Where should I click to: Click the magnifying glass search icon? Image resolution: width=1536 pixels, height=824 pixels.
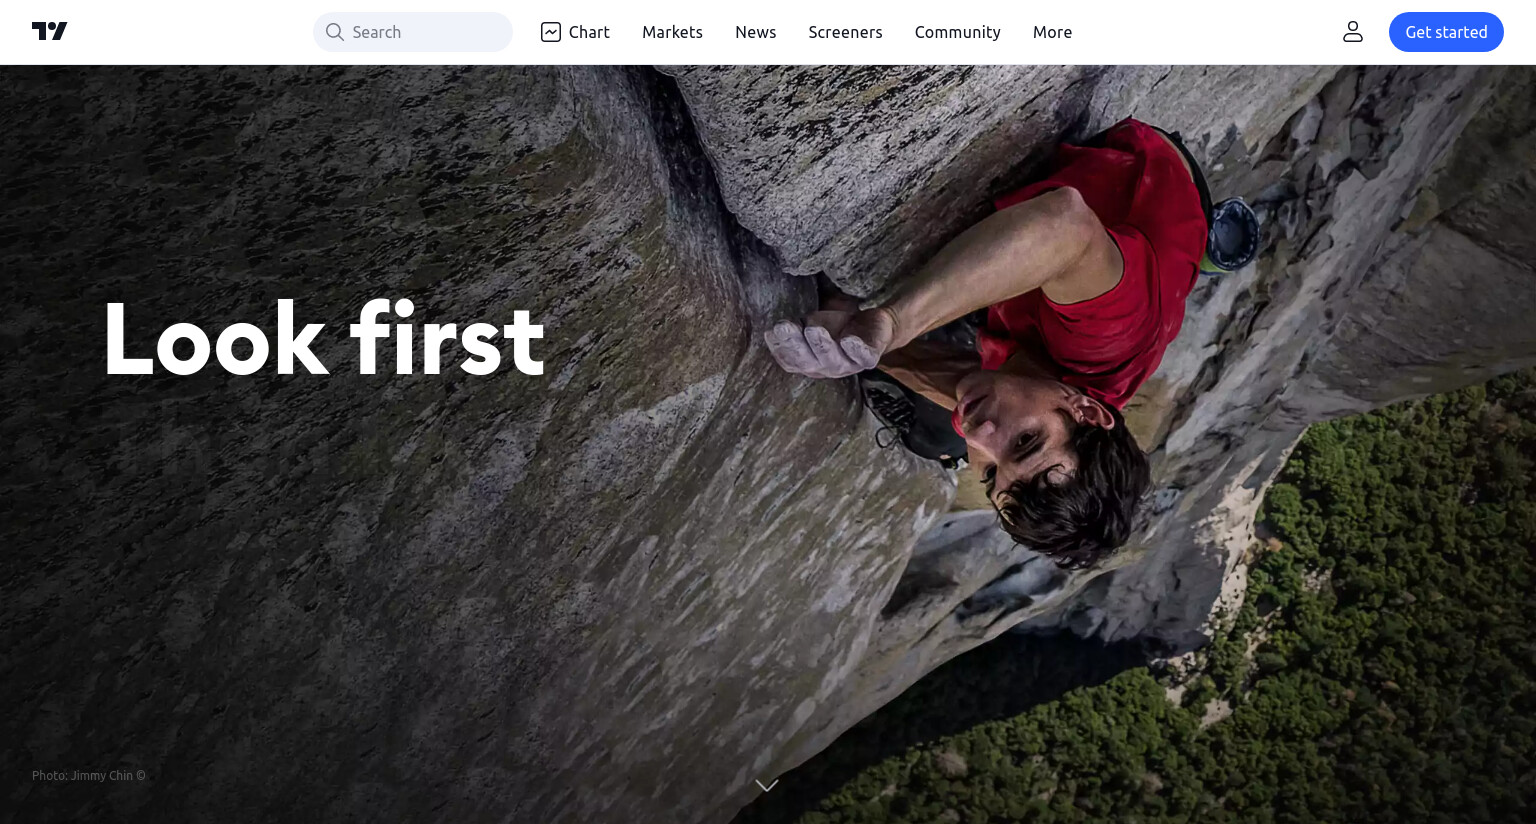click(x=335, y=32)
